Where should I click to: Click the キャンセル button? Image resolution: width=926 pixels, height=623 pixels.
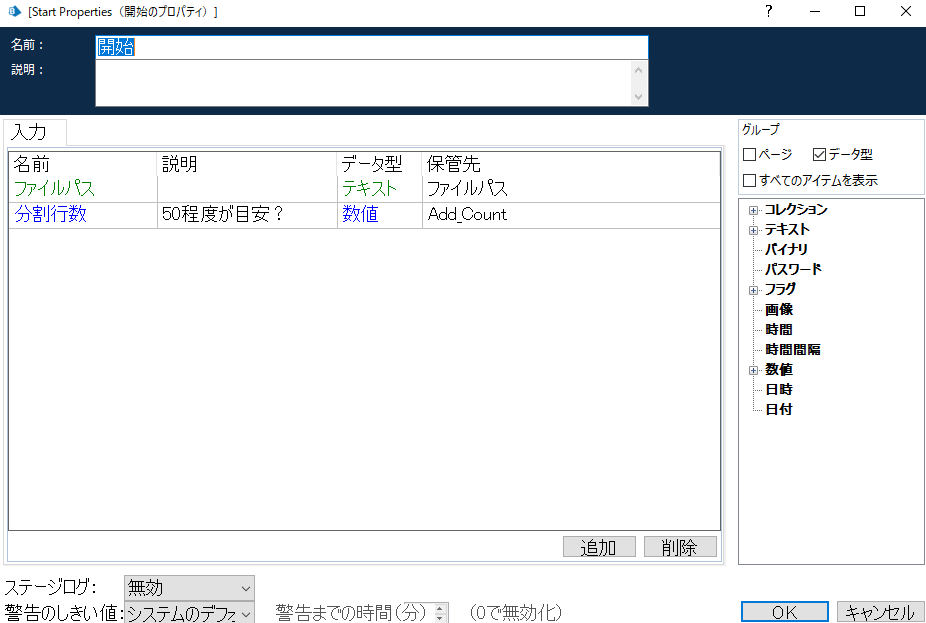tap(879, 612)
